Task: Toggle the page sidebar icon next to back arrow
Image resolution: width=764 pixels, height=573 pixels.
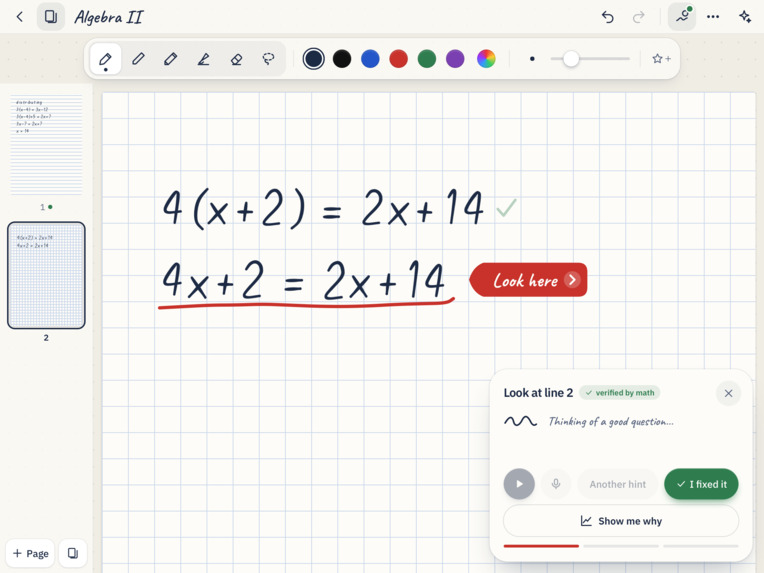Action: pos(51,17)
